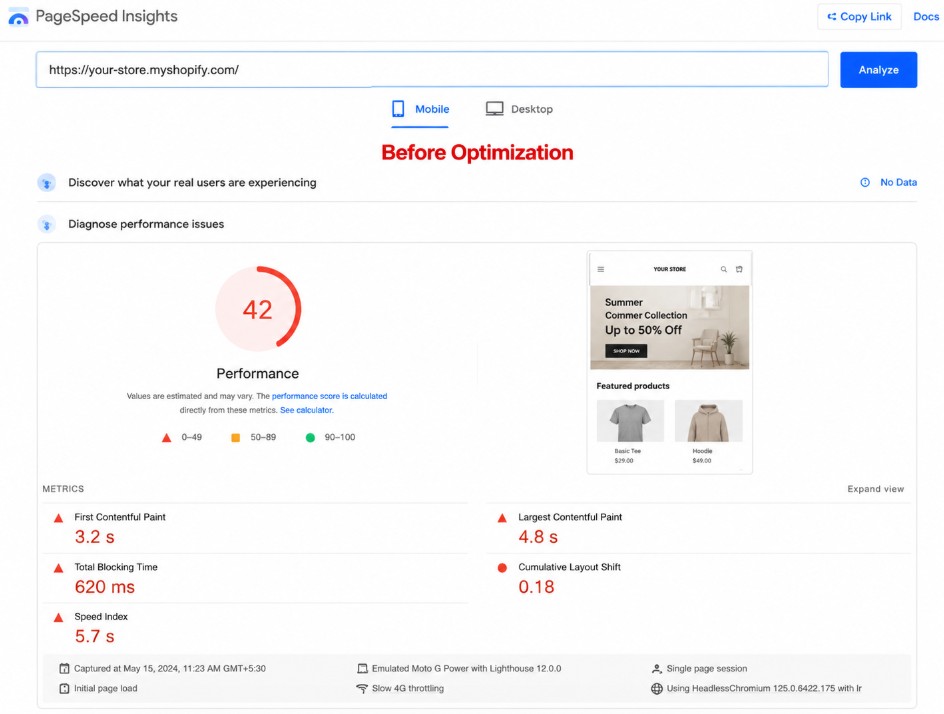
Task: Click the Diagnose performance issues heading
Action: pos(146,224)
